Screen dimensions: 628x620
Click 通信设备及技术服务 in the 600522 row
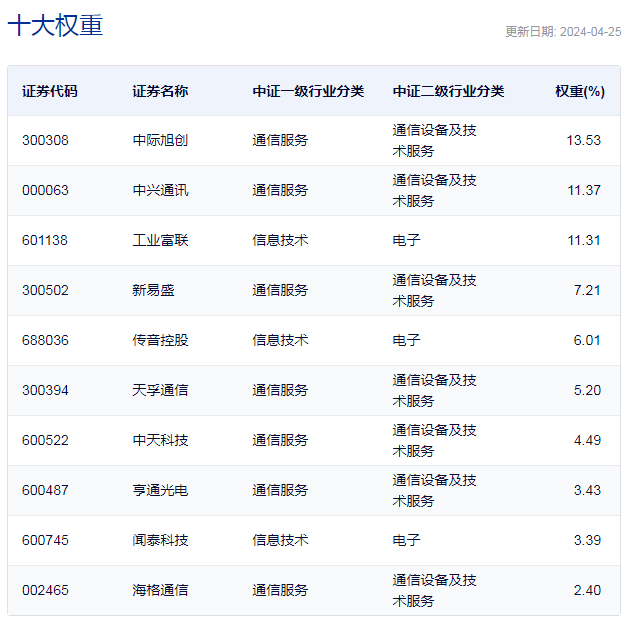(x=434, y=441)
